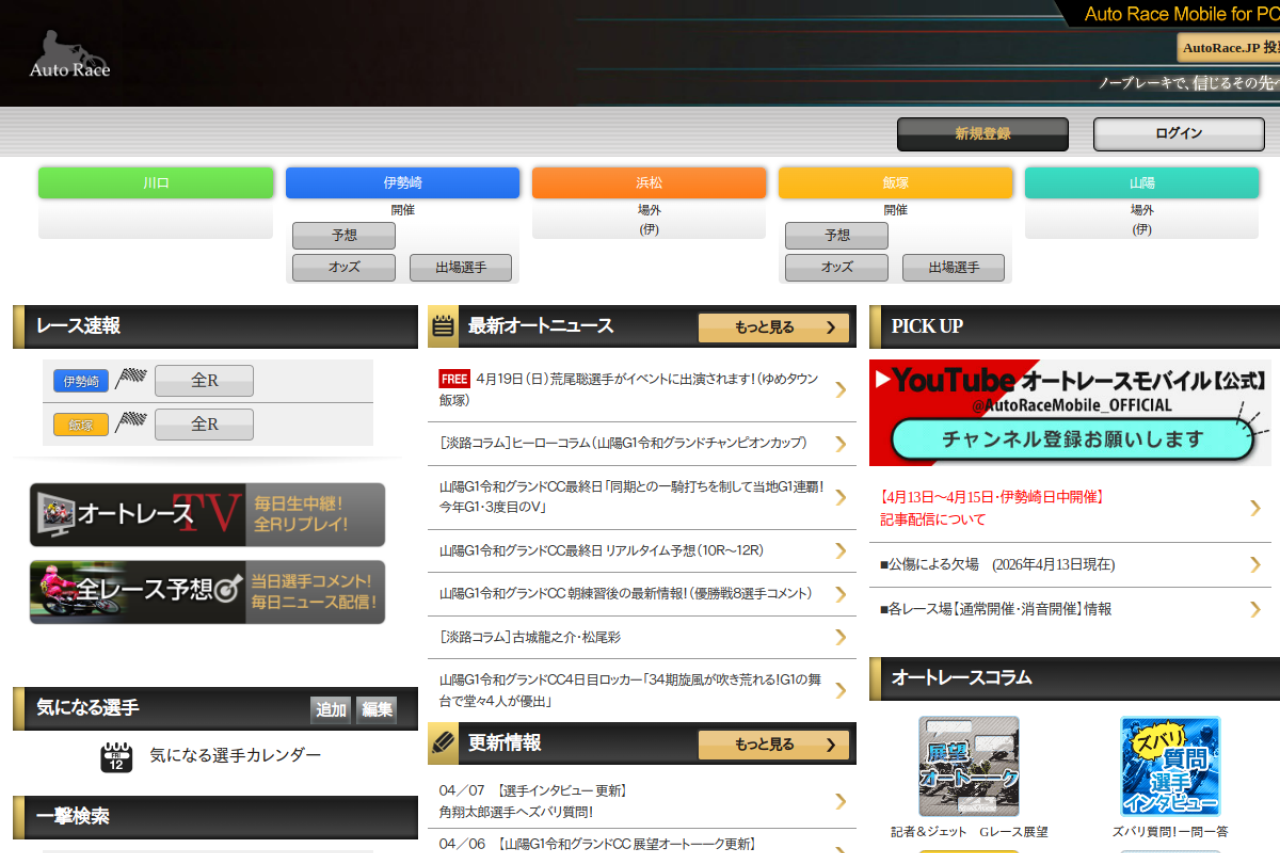This screenshot has width=1280, height=853.
Task: Open 出場選手 under 伊勢崎
Action: click(x=460, y=268)
